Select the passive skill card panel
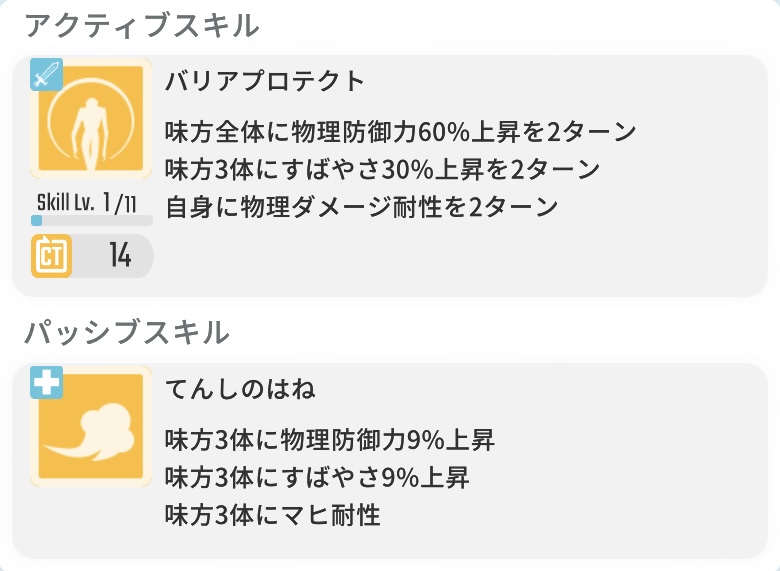This screenshot has height=571, width=780. (x=390, y=461)
